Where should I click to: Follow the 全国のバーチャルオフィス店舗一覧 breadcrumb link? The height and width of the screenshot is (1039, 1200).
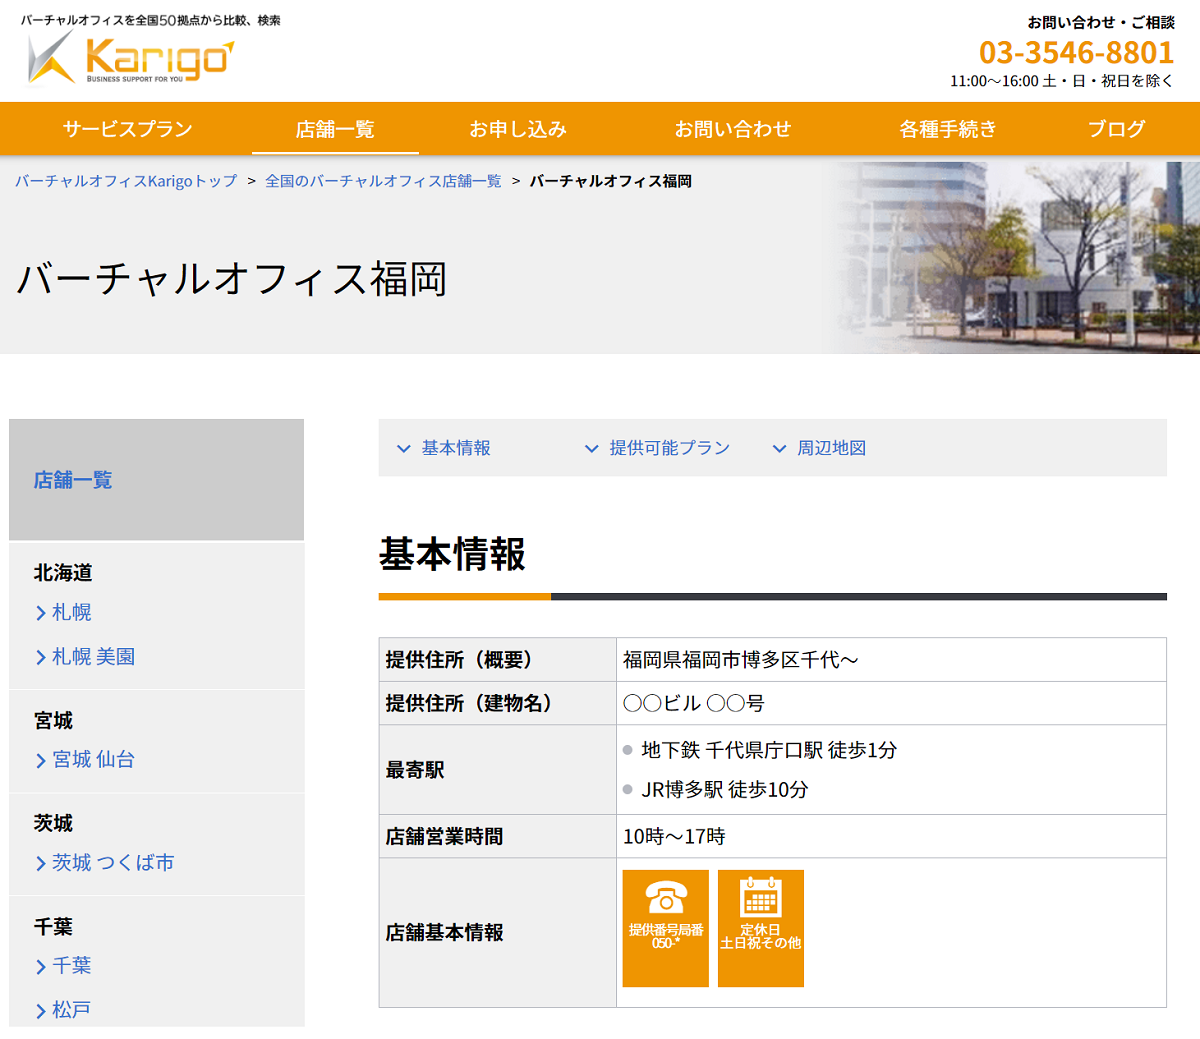click(x=383, y=181)
